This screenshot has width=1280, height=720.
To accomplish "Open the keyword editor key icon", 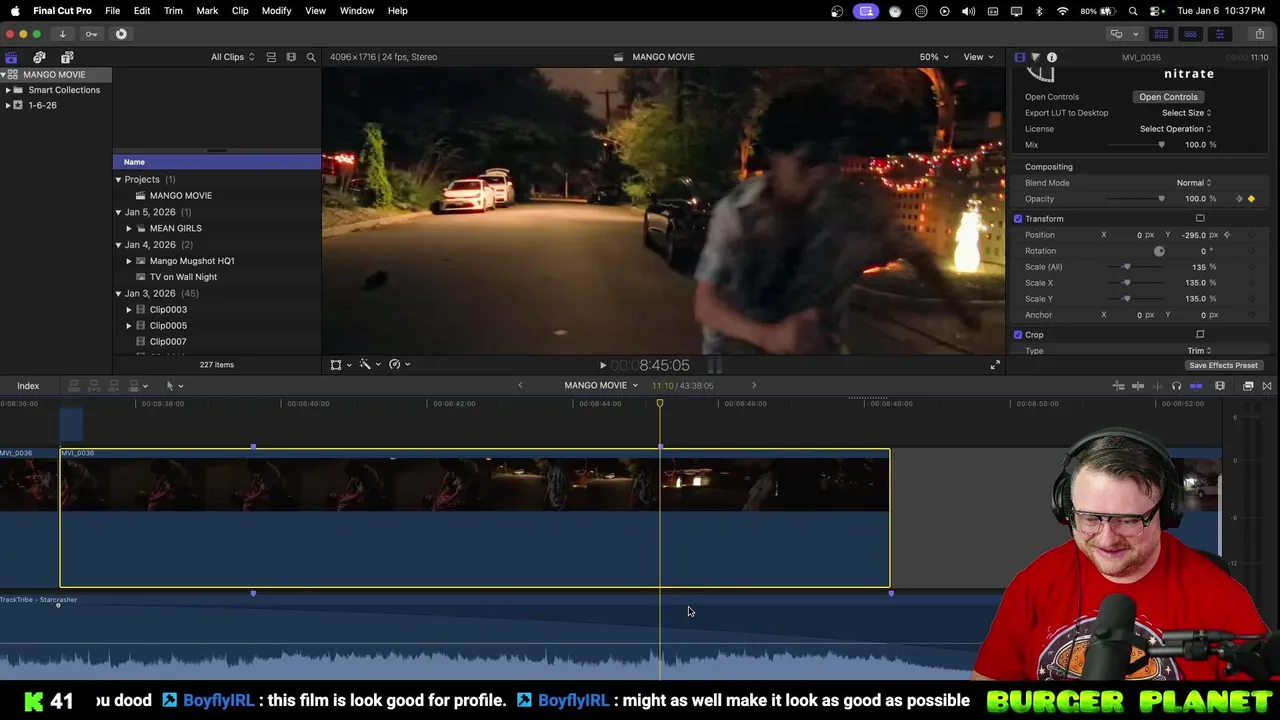I will pos(91,34).
